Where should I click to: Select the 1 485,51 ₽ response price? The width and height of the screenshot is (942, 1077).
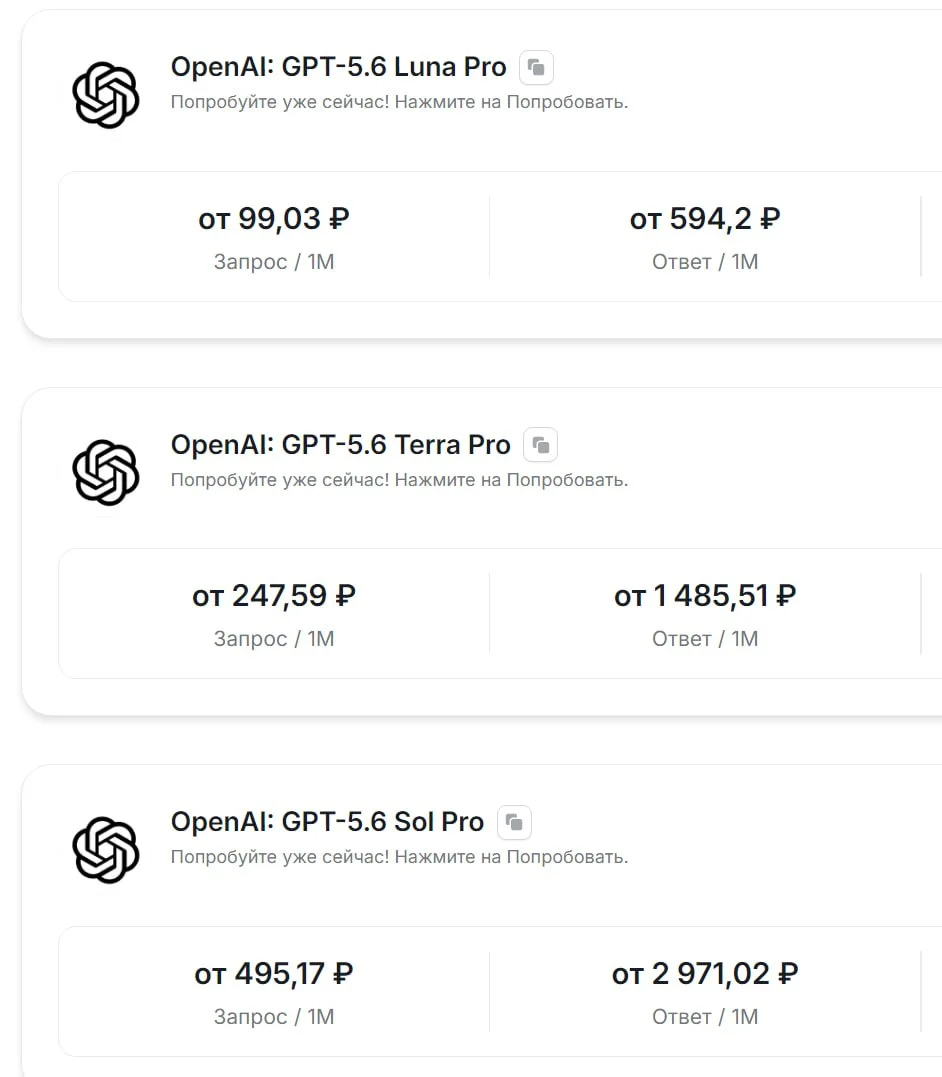tap(705, 596)
